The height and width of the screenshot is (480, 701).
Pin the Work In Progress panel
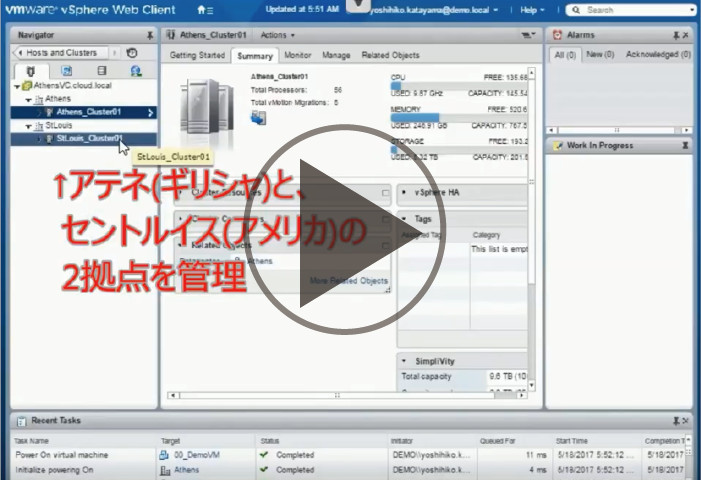click(x=685, y=146)
